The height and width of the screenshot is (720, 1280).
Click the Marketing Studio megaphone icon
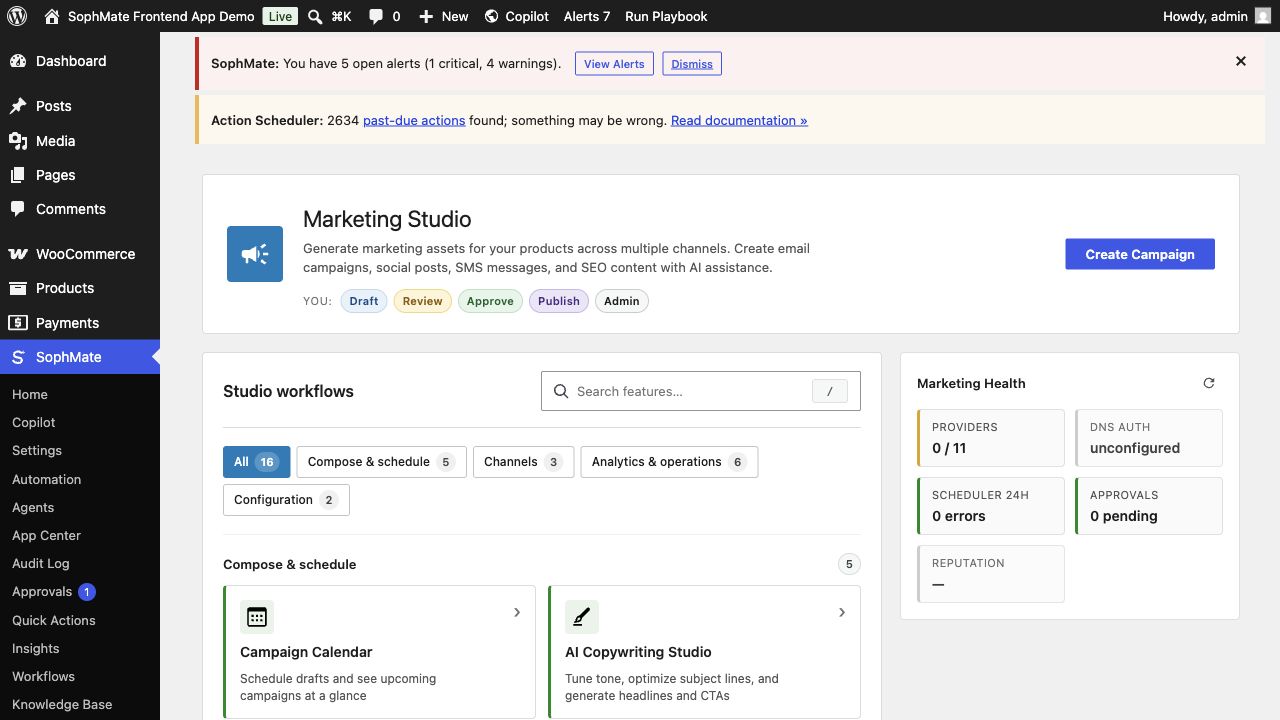coord(255,254)
